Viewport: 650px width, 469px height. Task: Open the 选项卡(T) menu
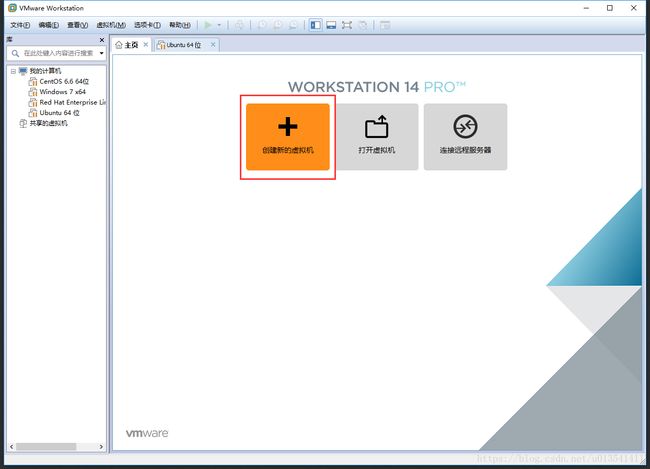click(147, 25)
